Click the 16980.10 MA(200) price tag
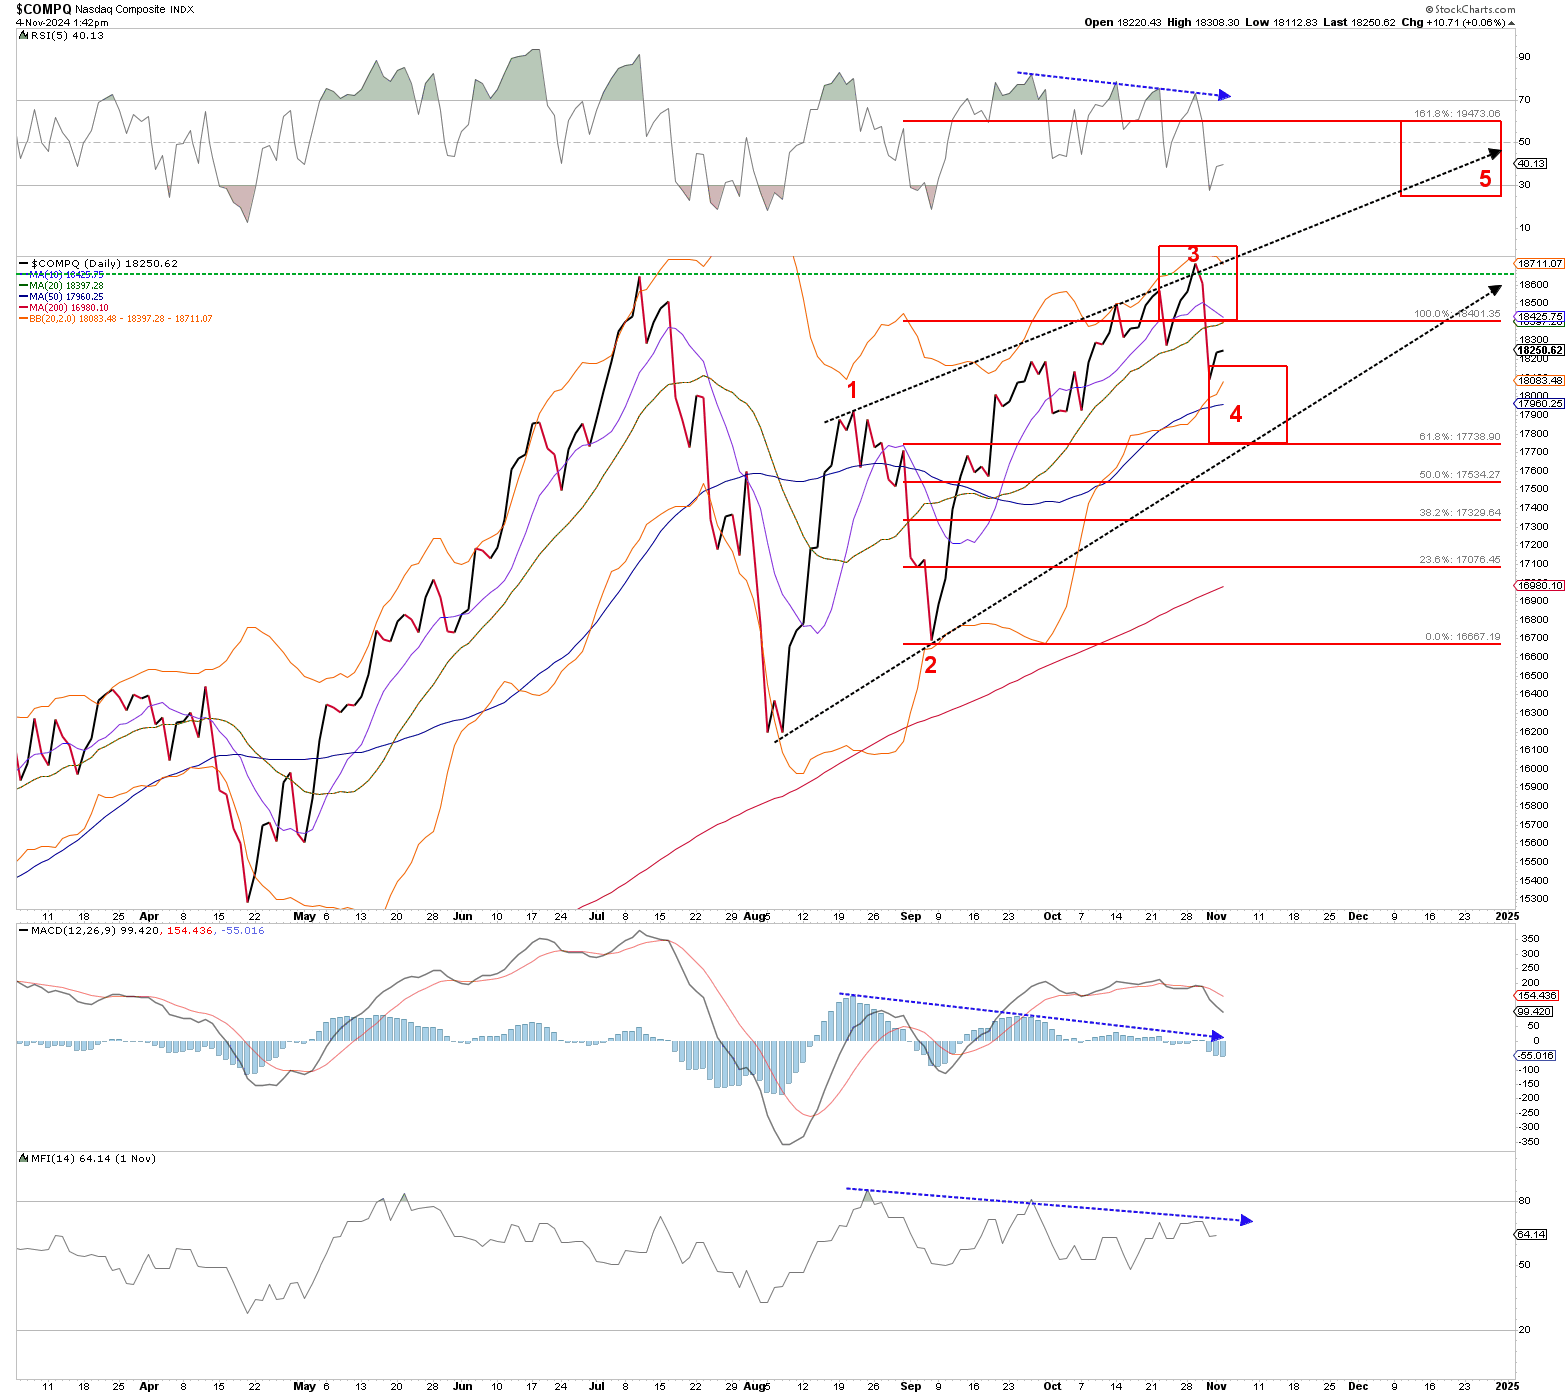 pyautogui.click(x=1540, y=585)
